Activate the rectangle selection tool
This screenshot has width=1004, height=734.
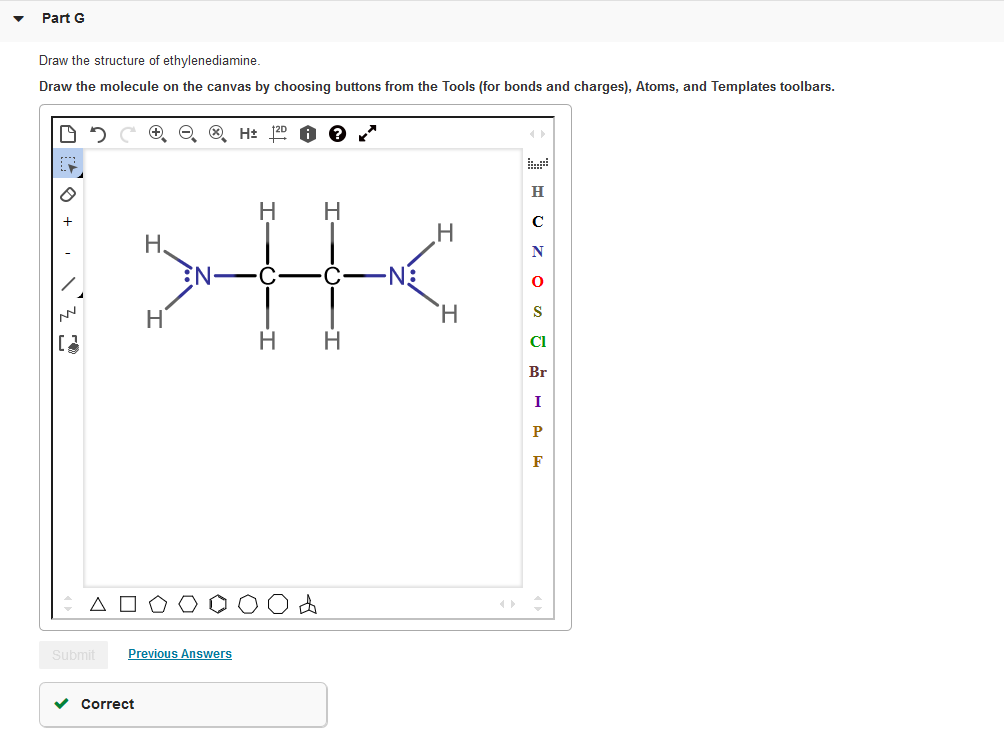pos(68,163)
